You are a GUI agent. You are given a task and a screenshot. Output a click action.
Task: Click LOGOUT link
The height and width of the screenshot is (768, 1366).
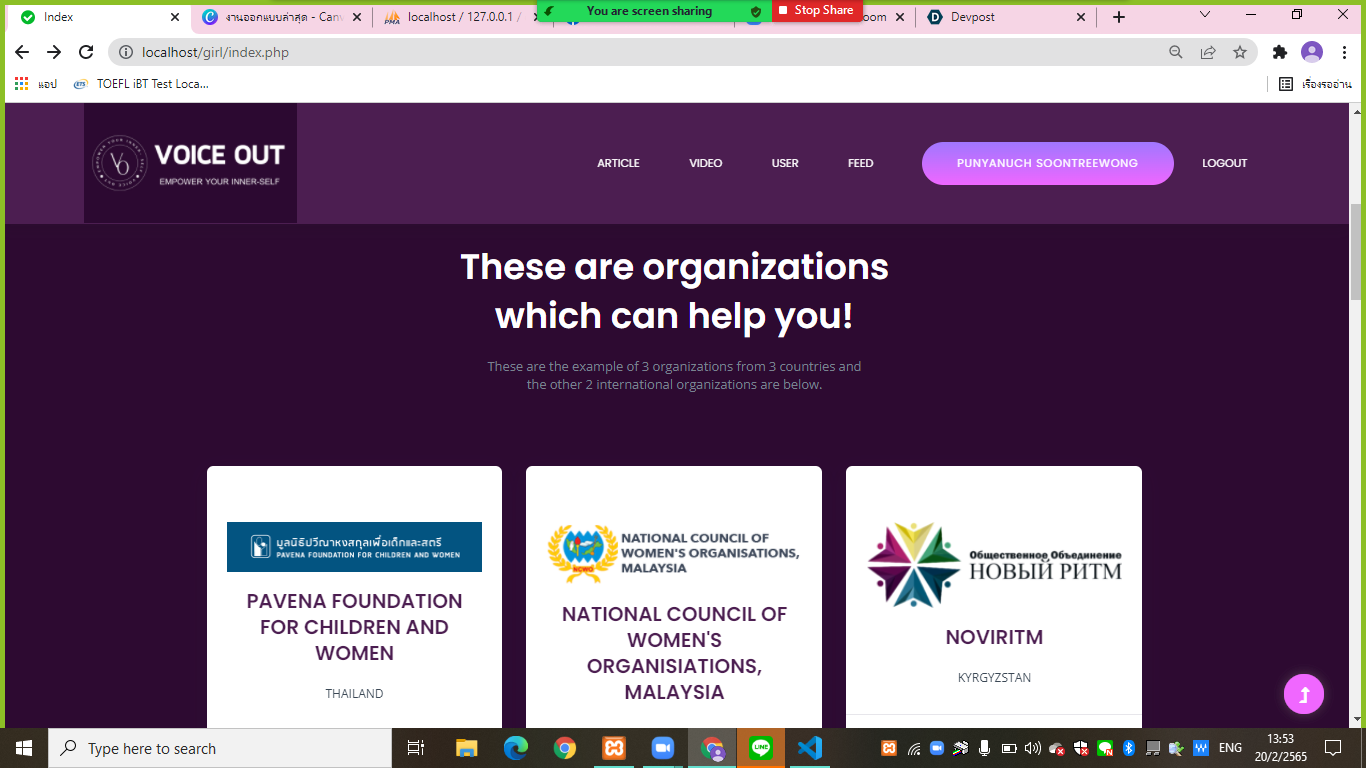click(1225, 163)
